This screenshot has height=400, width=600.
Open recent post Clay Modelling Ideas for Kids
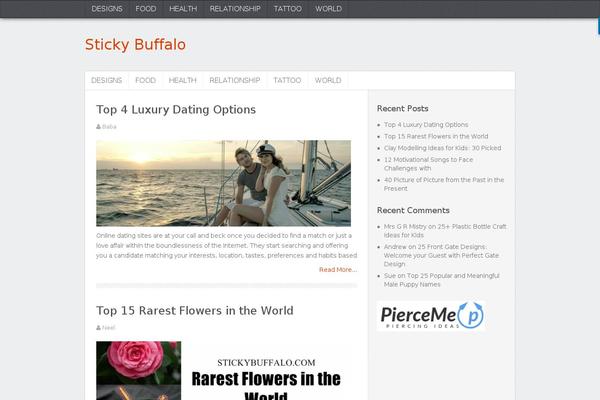[442, 148]
